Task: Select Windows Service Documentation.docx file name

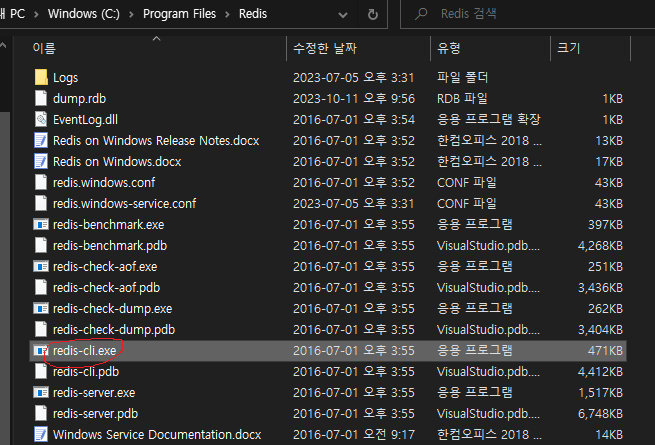Action: click(x=157, y=435)
